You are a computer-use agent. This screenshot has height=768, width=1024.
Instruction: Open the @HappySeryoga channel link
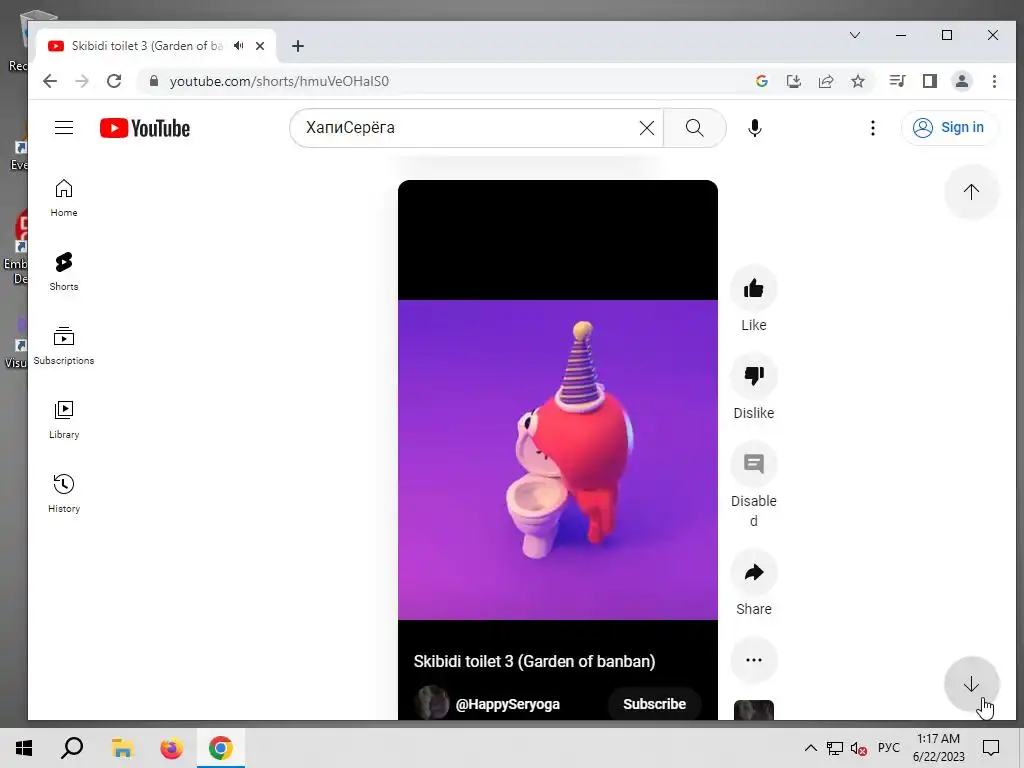[507, 704]
